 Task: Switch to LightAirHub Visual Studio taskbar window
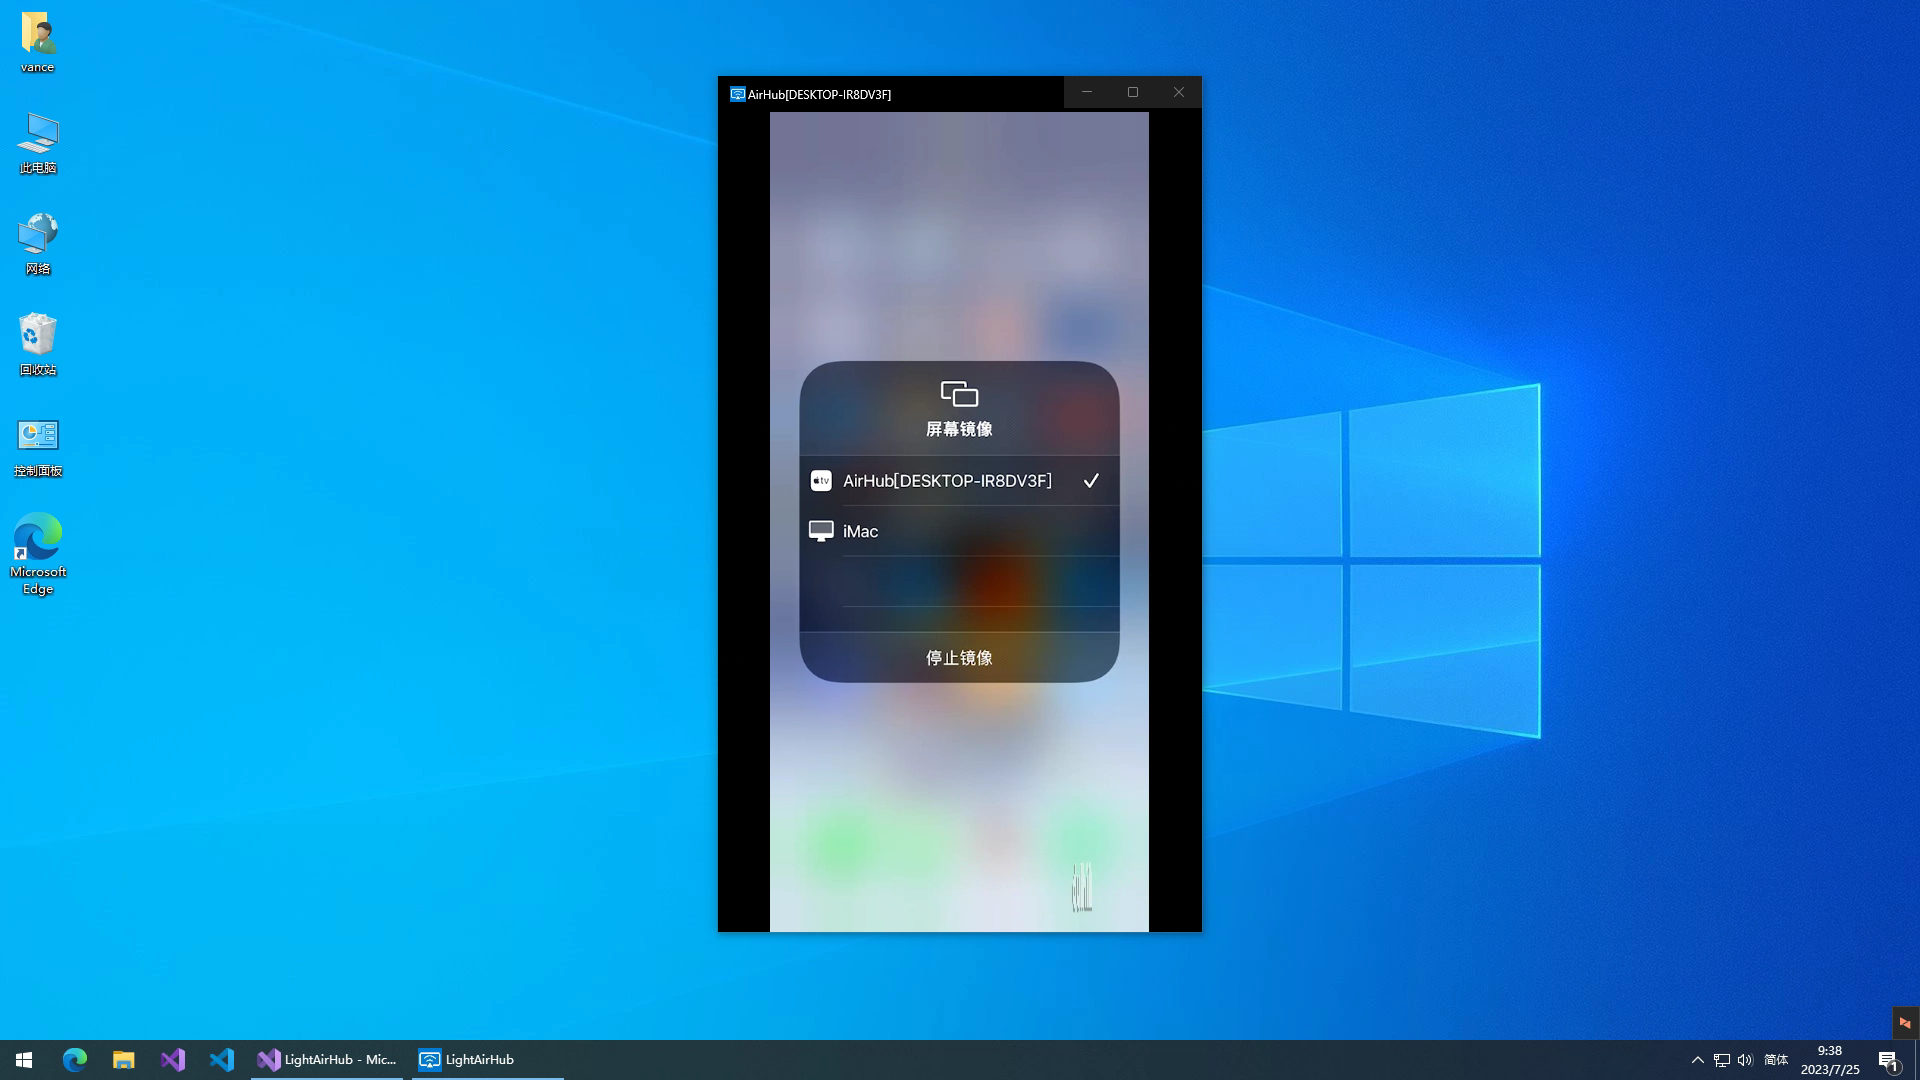(327, 1060)
